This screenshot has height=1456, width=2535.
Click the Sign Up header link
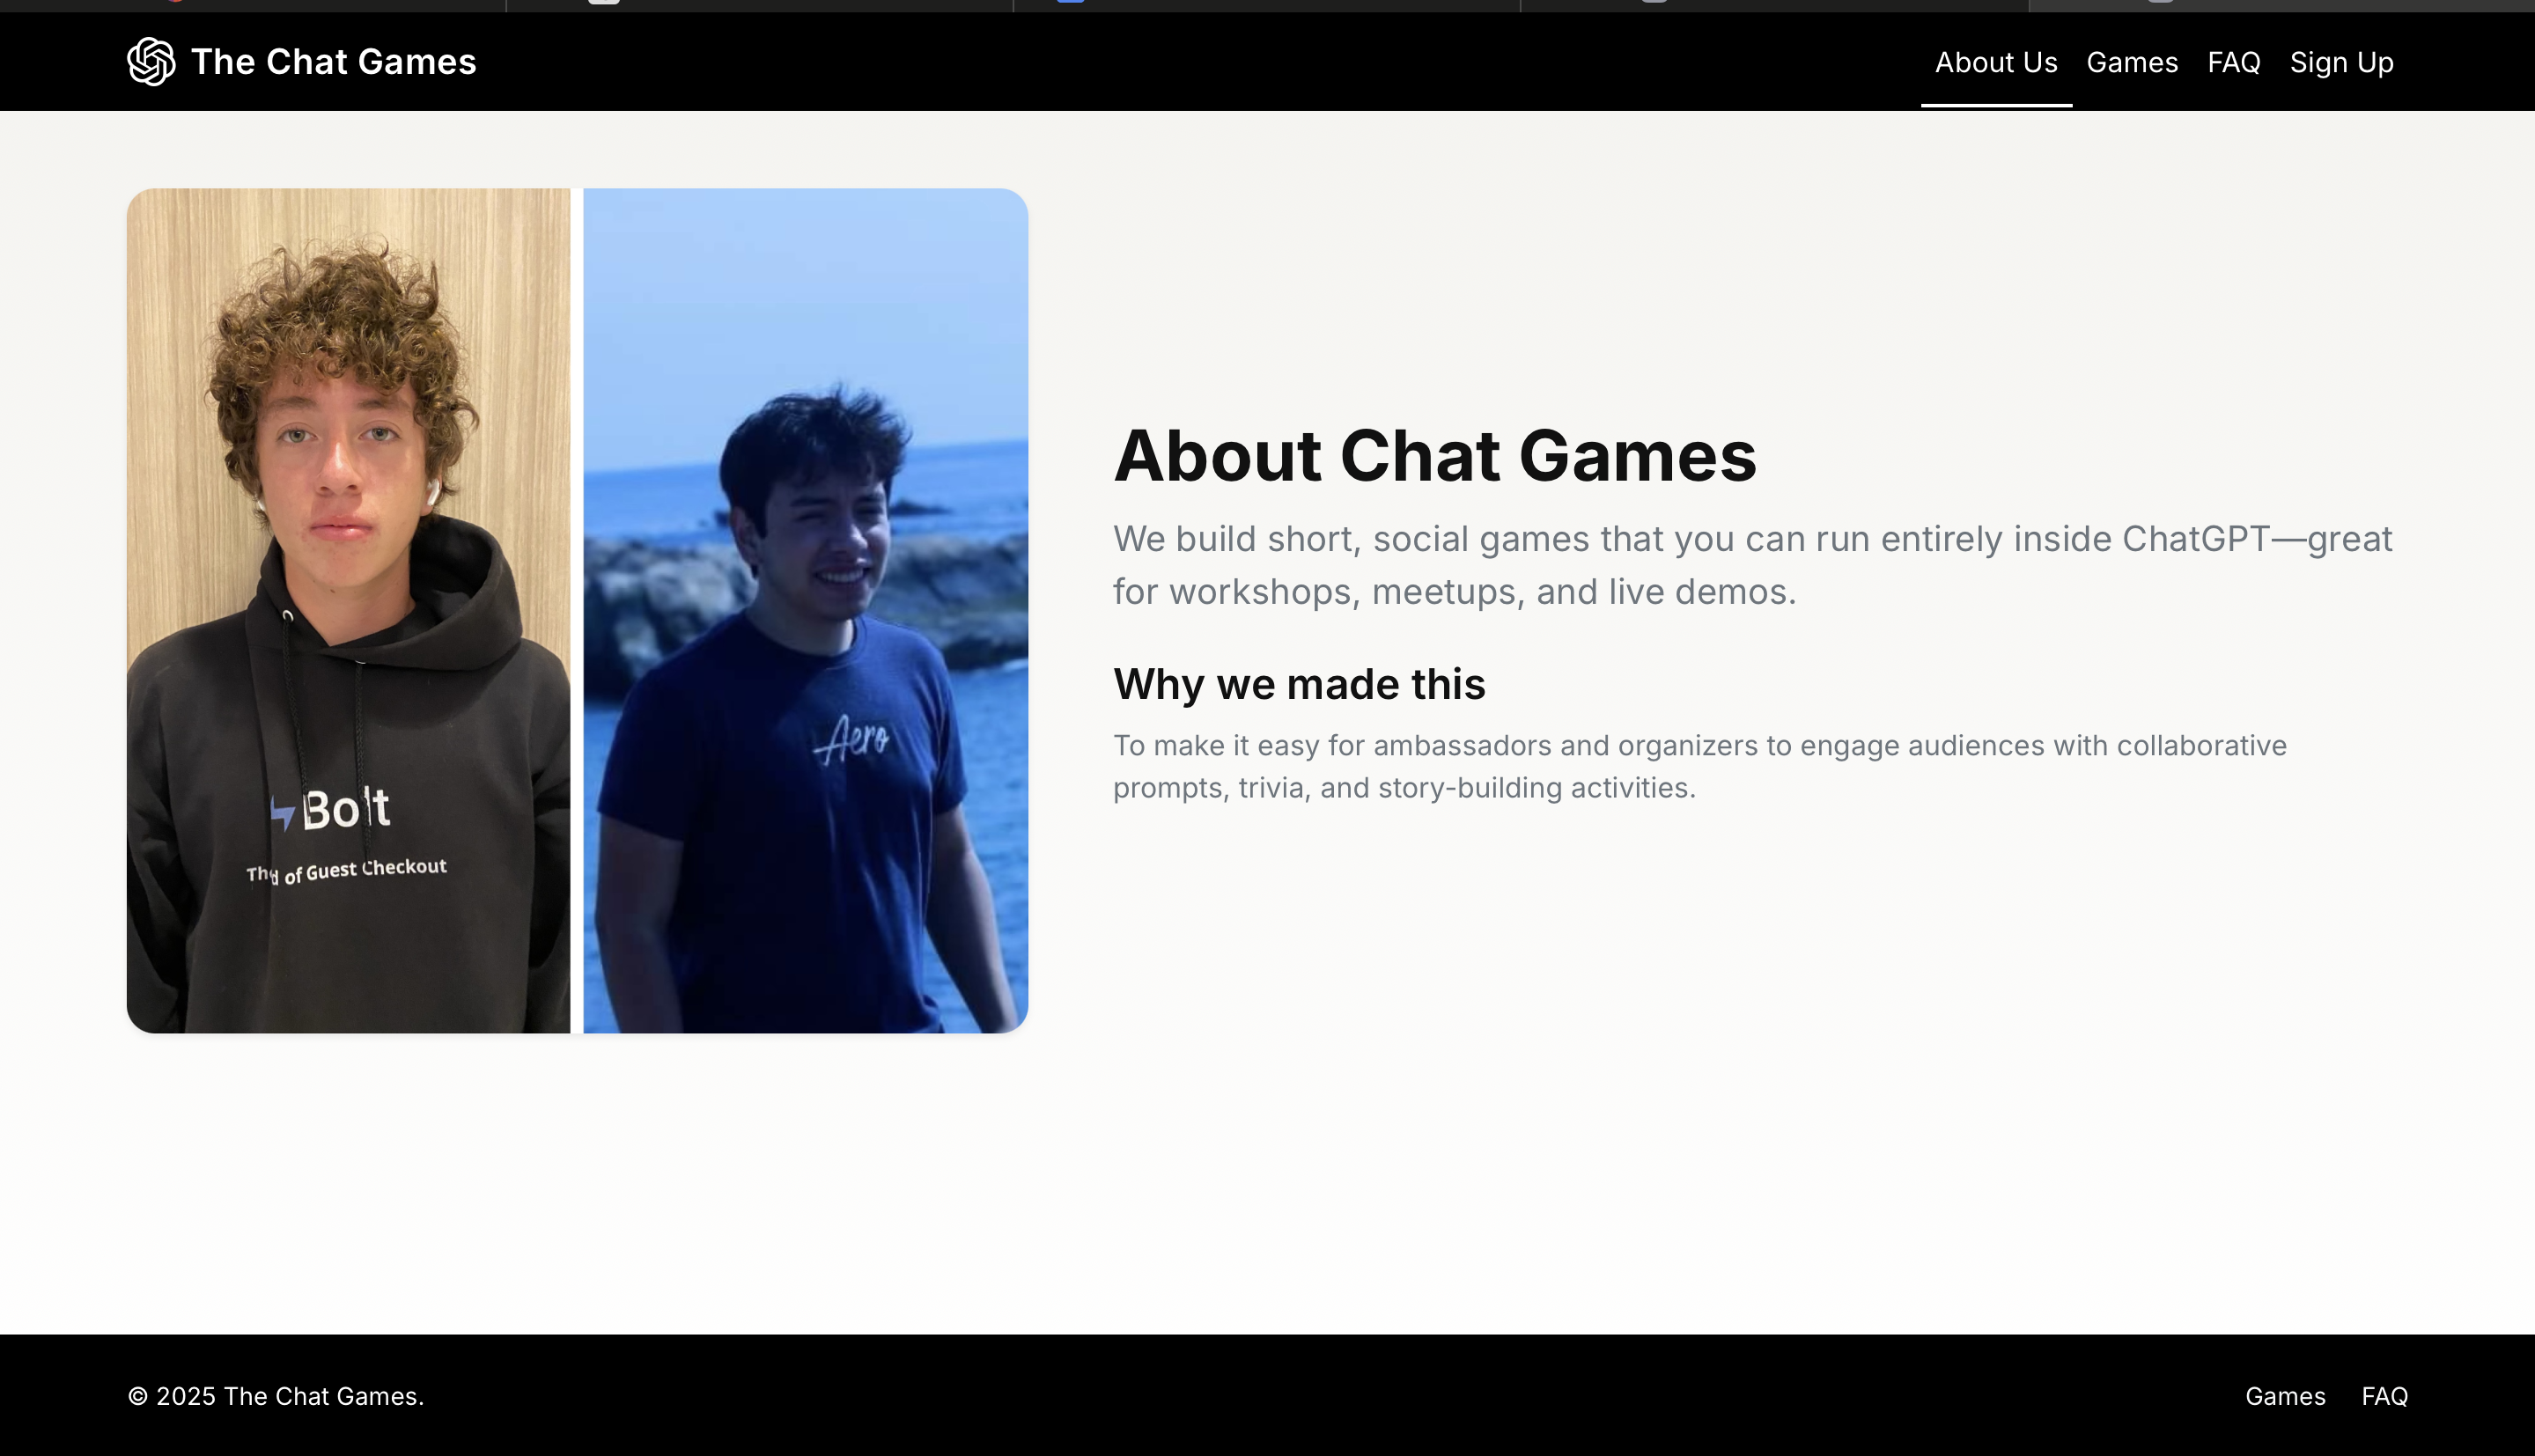[x=2341, y=62]
